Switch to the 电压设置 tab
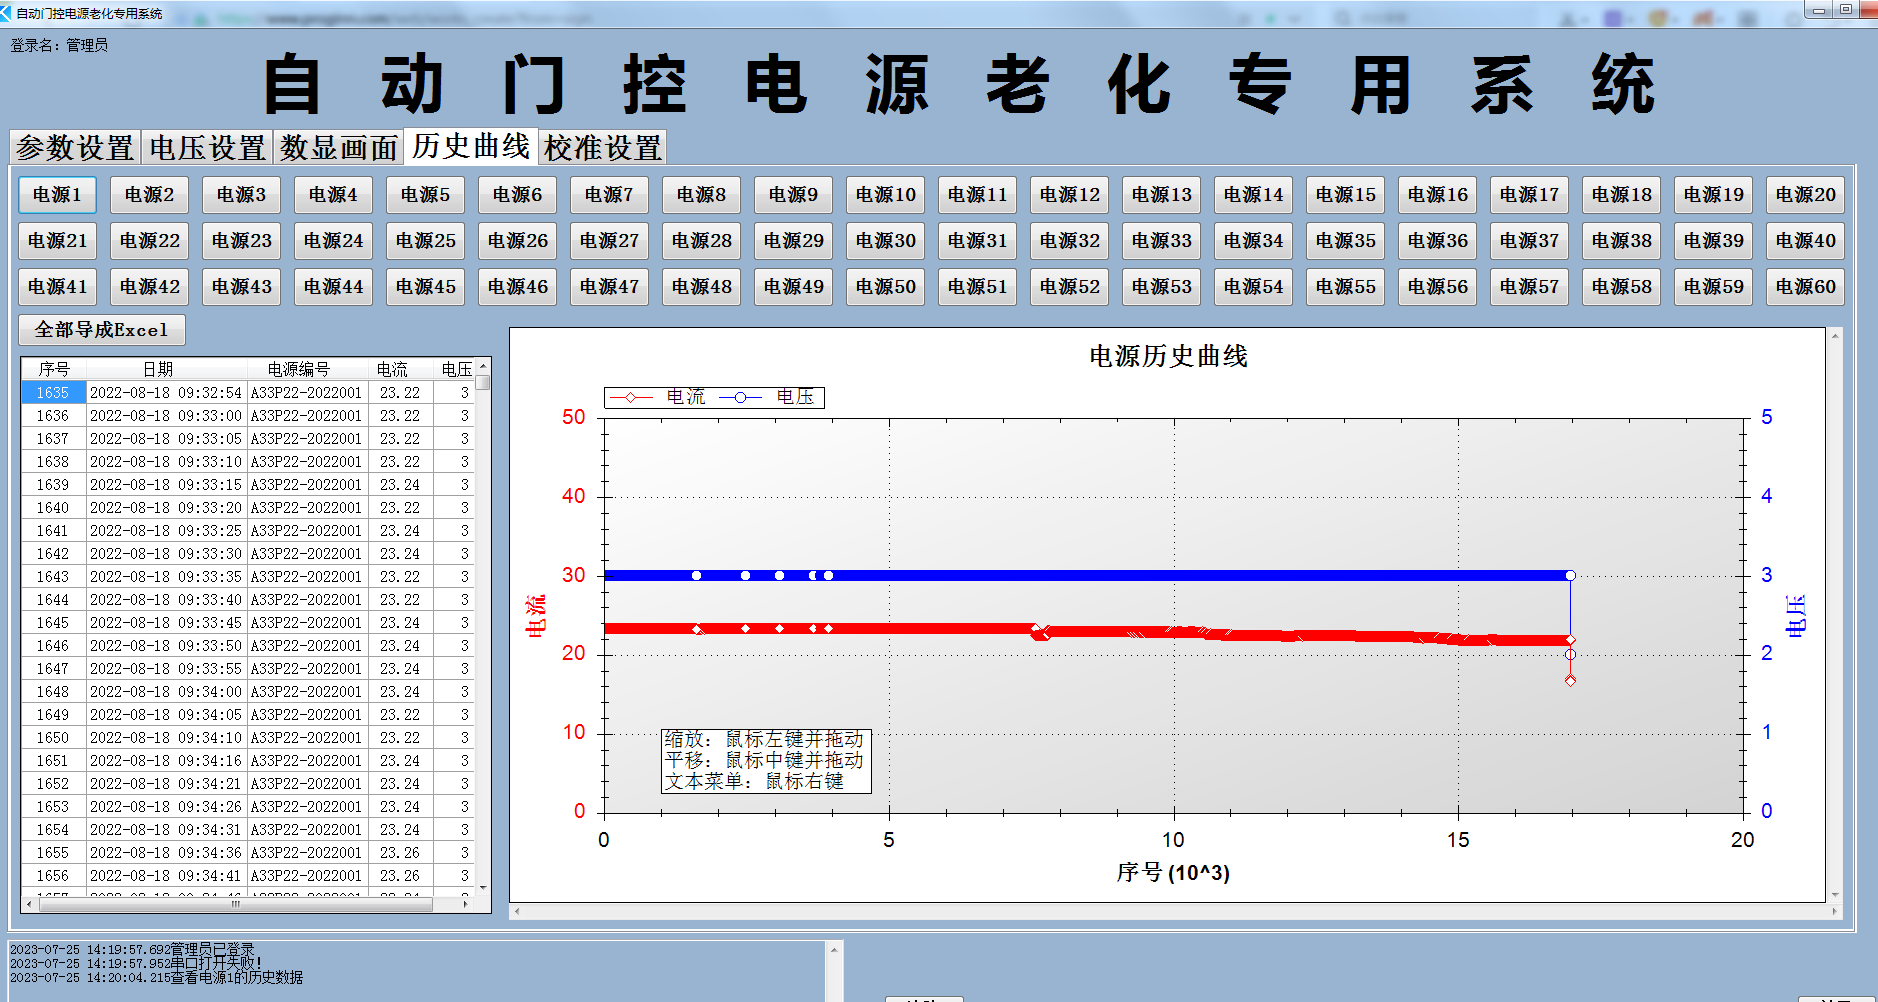This screenshot has width=1878, height=1002. click(207, 148)
